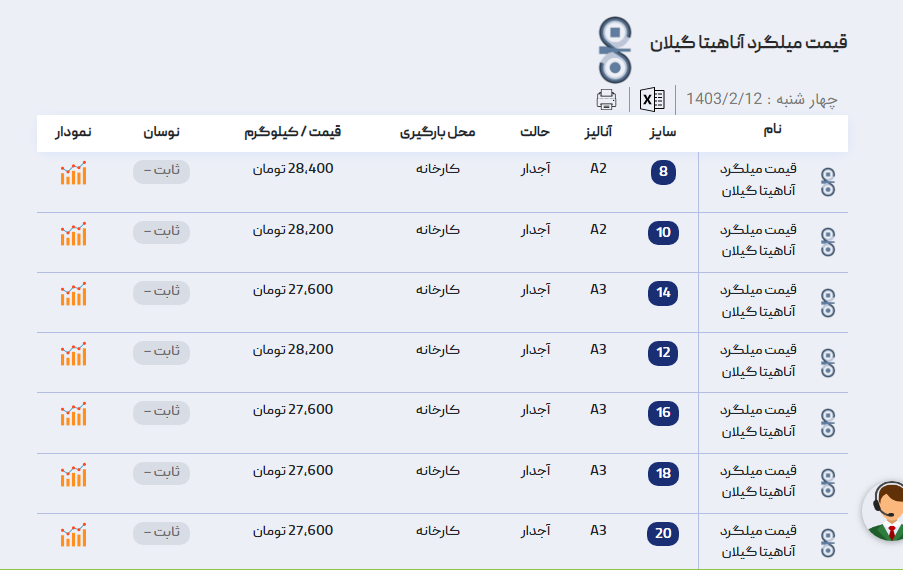This screenshot has width=903, height=570.
Task: Open chart icon for size 14 row
Action: 73,294
